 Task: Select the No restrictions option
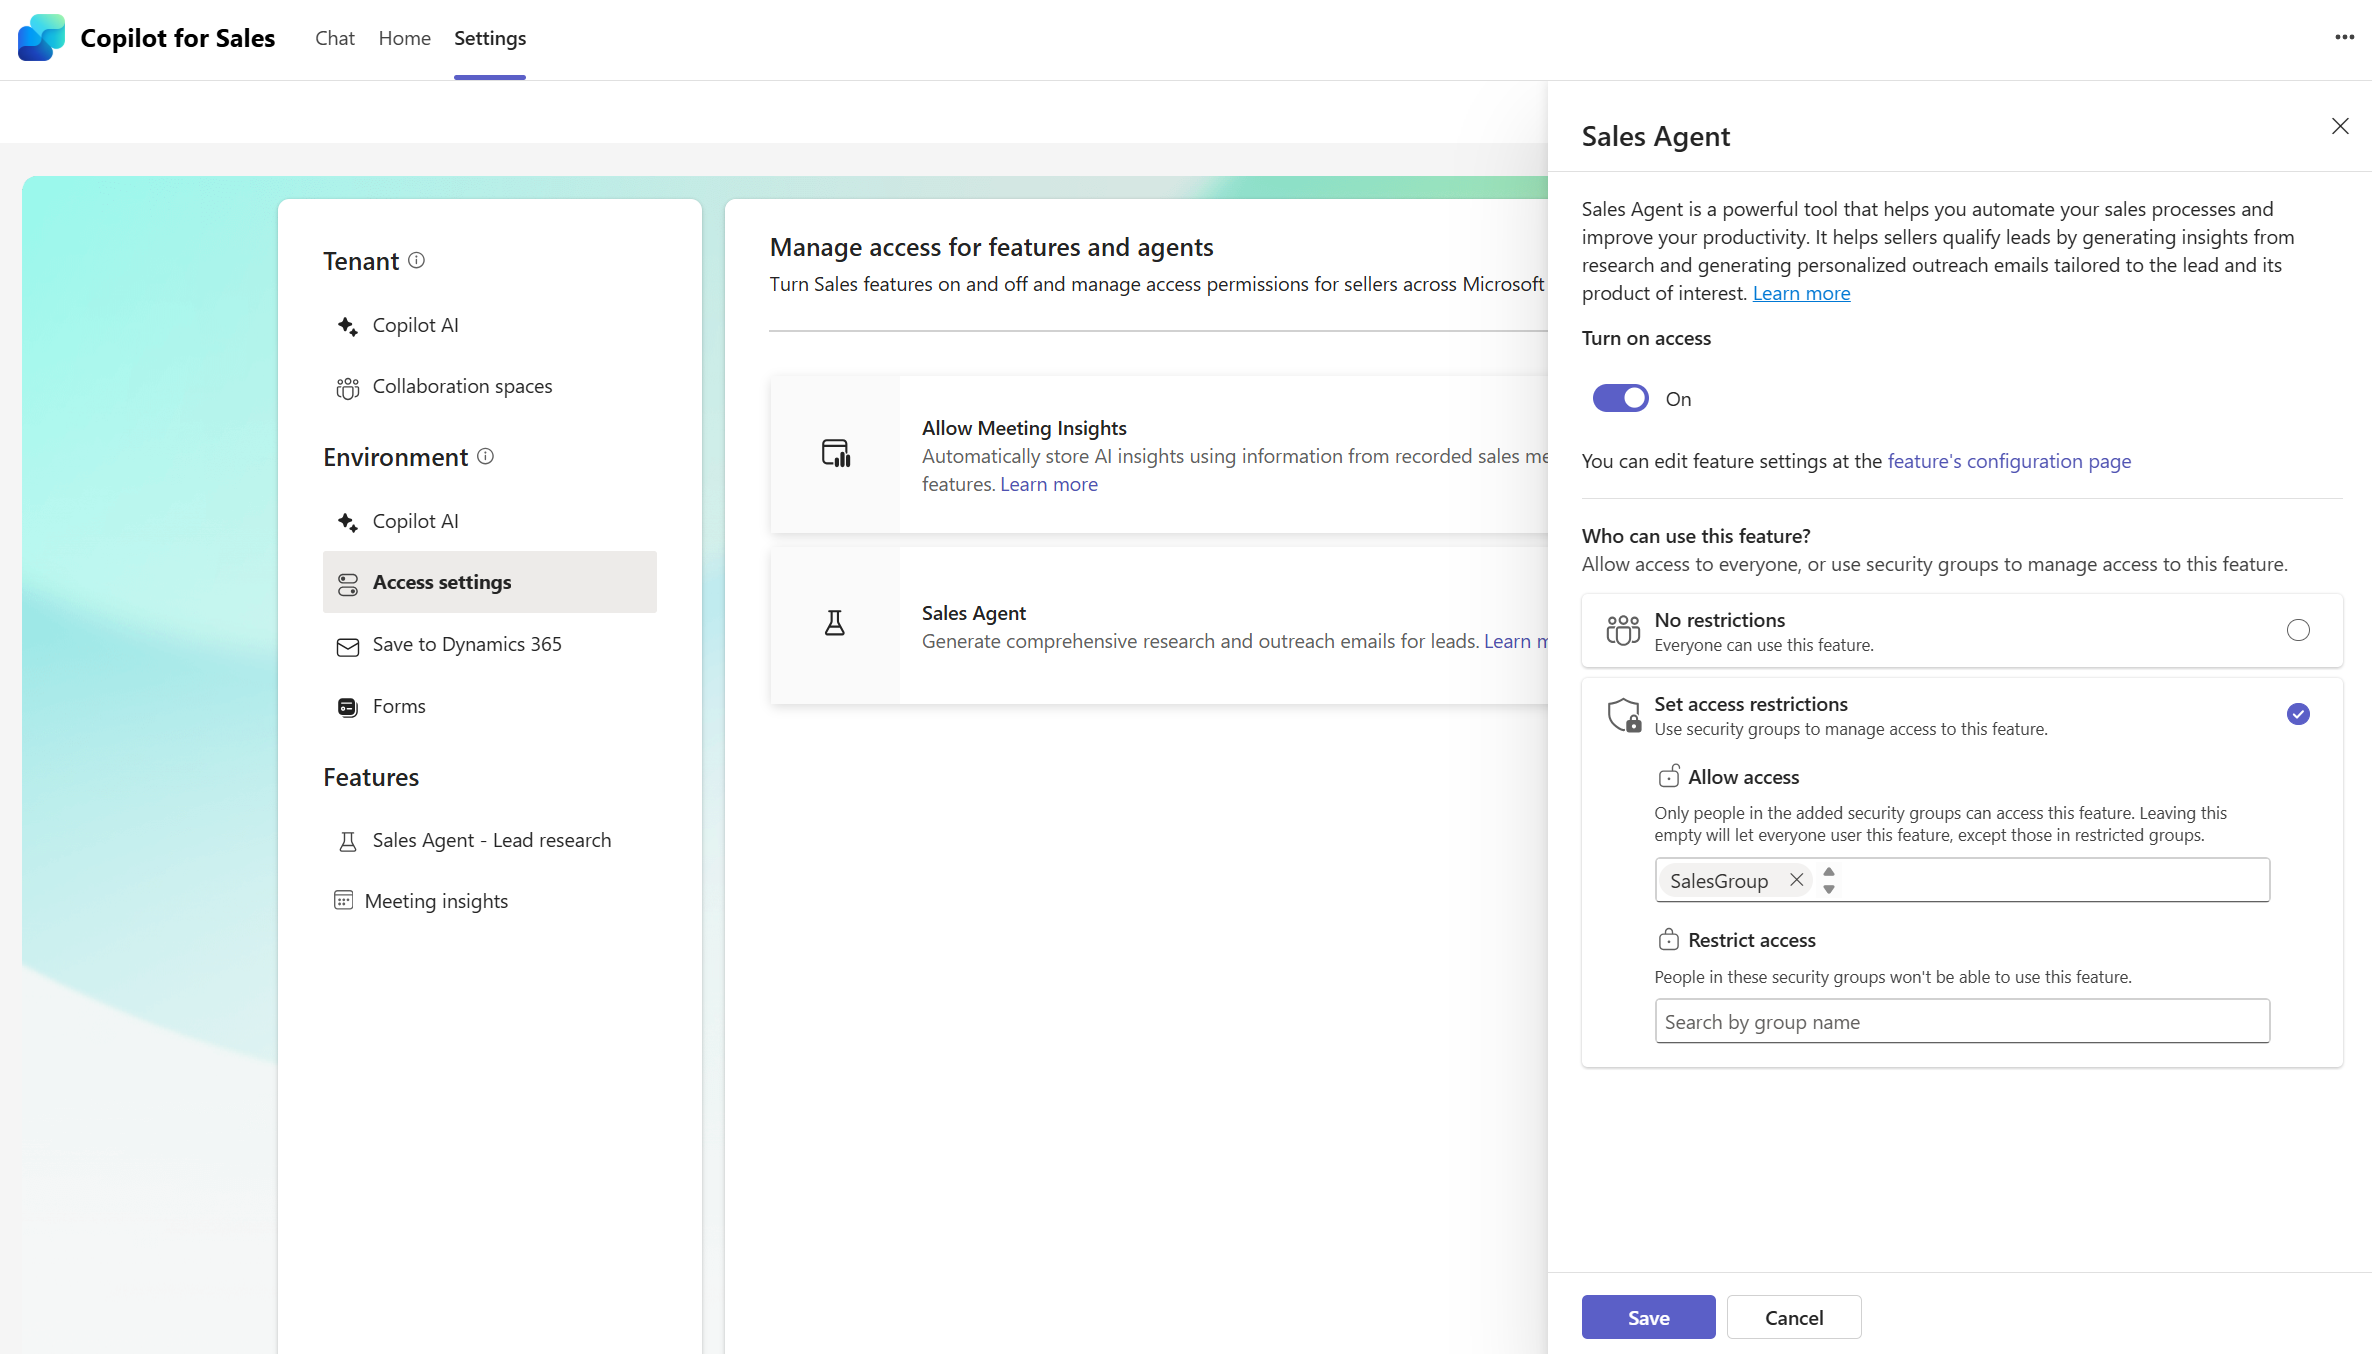coord(2298,630)
